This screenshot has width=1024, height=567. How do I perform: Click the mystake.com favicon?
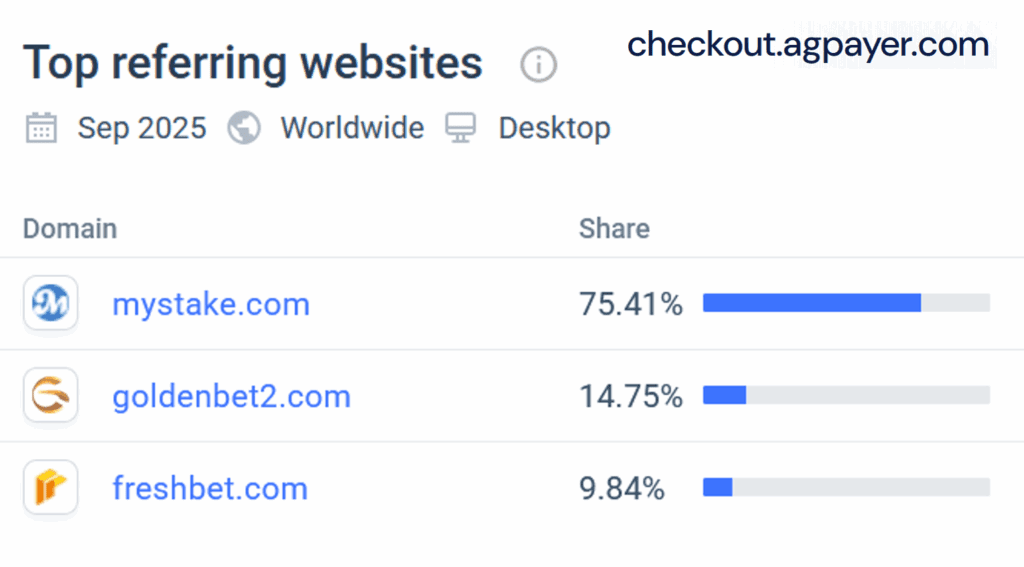(x=50, y=304)
